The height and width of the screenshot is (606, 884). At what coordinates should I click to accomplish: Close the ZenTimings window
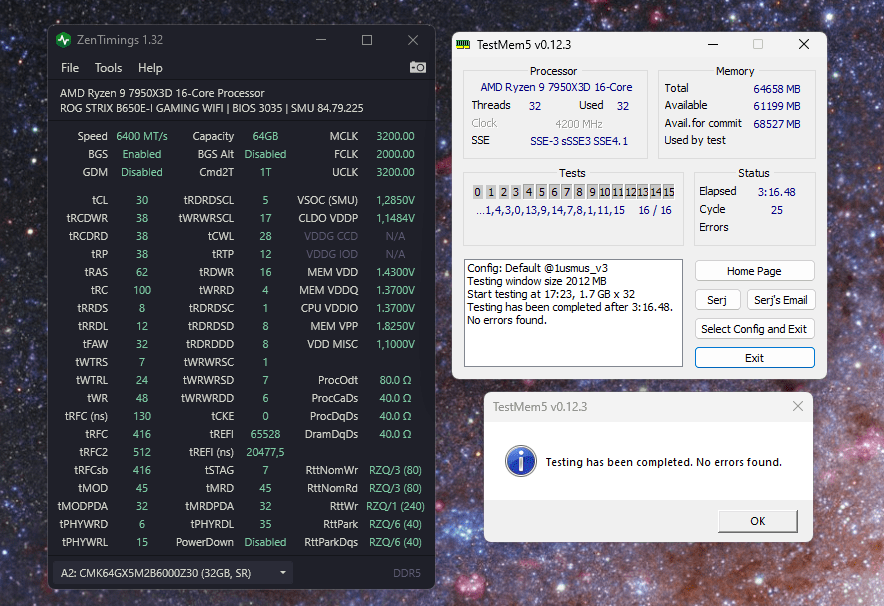413,40
